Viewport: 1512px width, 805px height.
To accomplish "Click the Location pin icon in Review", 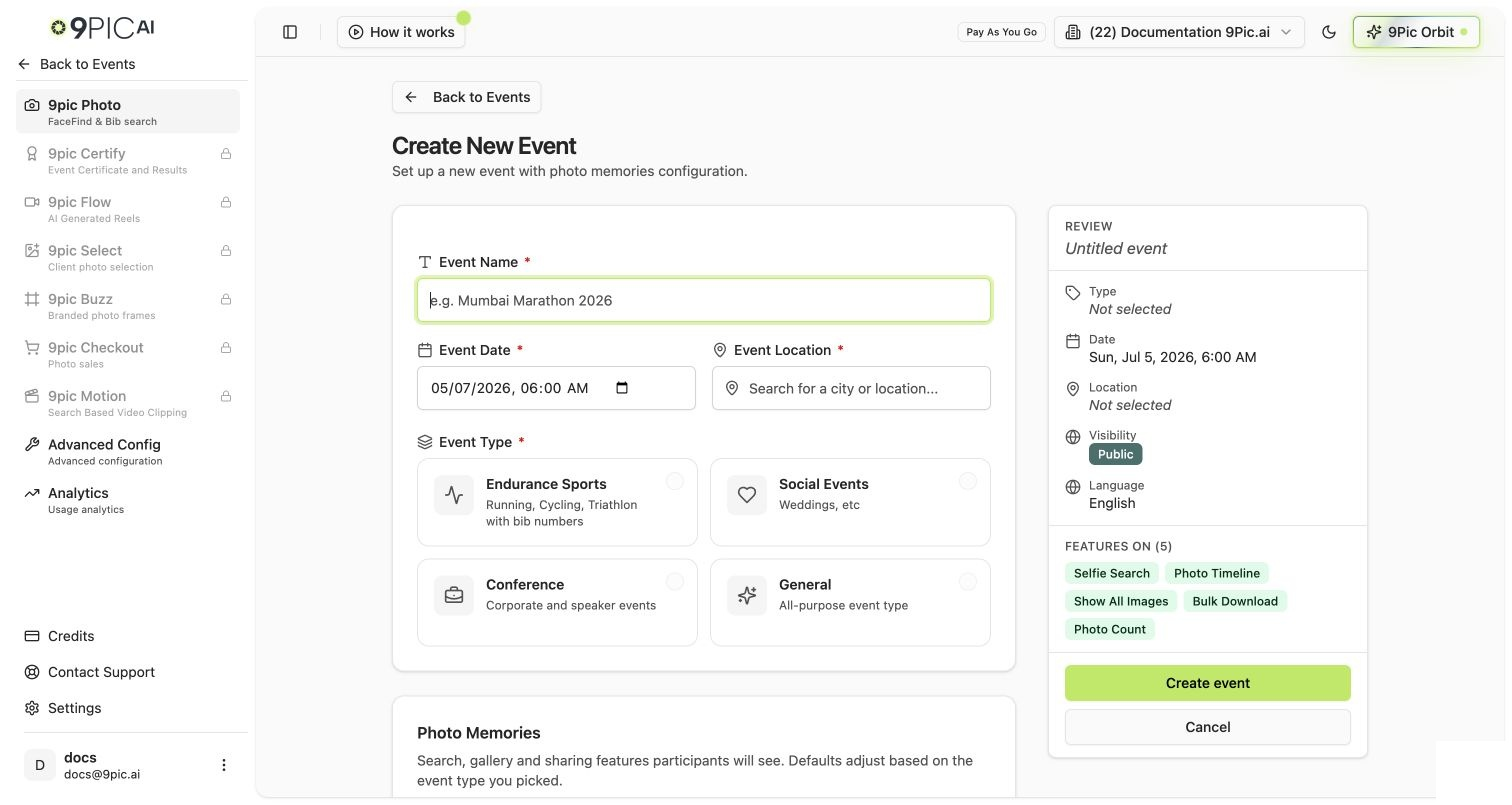I will click(x=1073, y=389).
